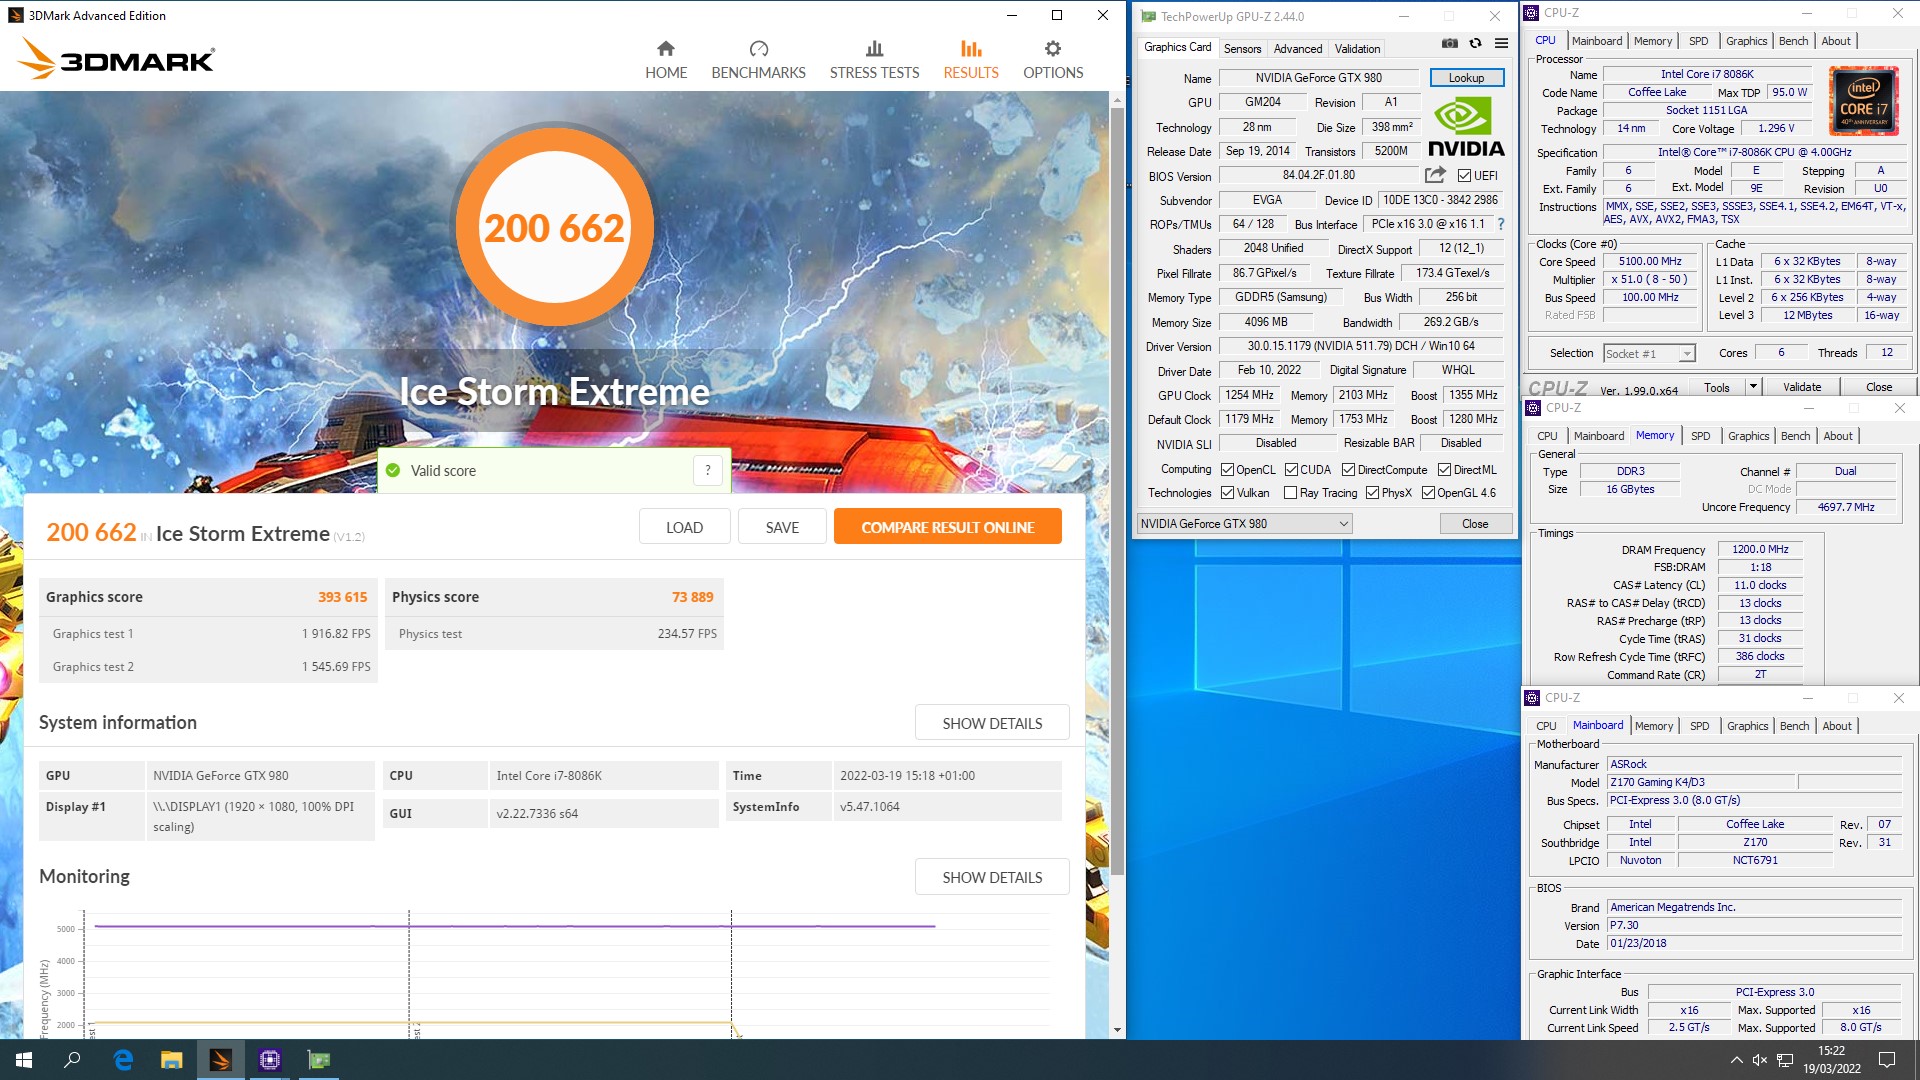
Task: Open the notification center icon
Action: pyautogui.click(x=1887, y=1060)
